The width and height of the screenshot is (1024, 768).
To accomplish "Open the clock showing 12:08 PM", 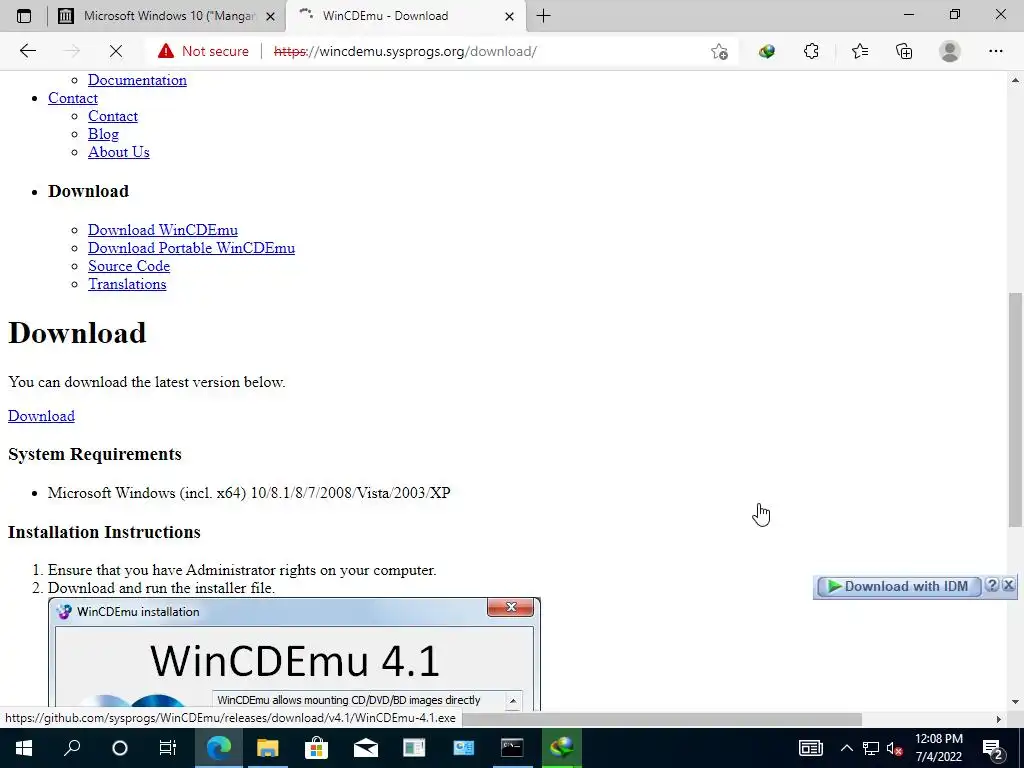I will [x=938, y=748].
